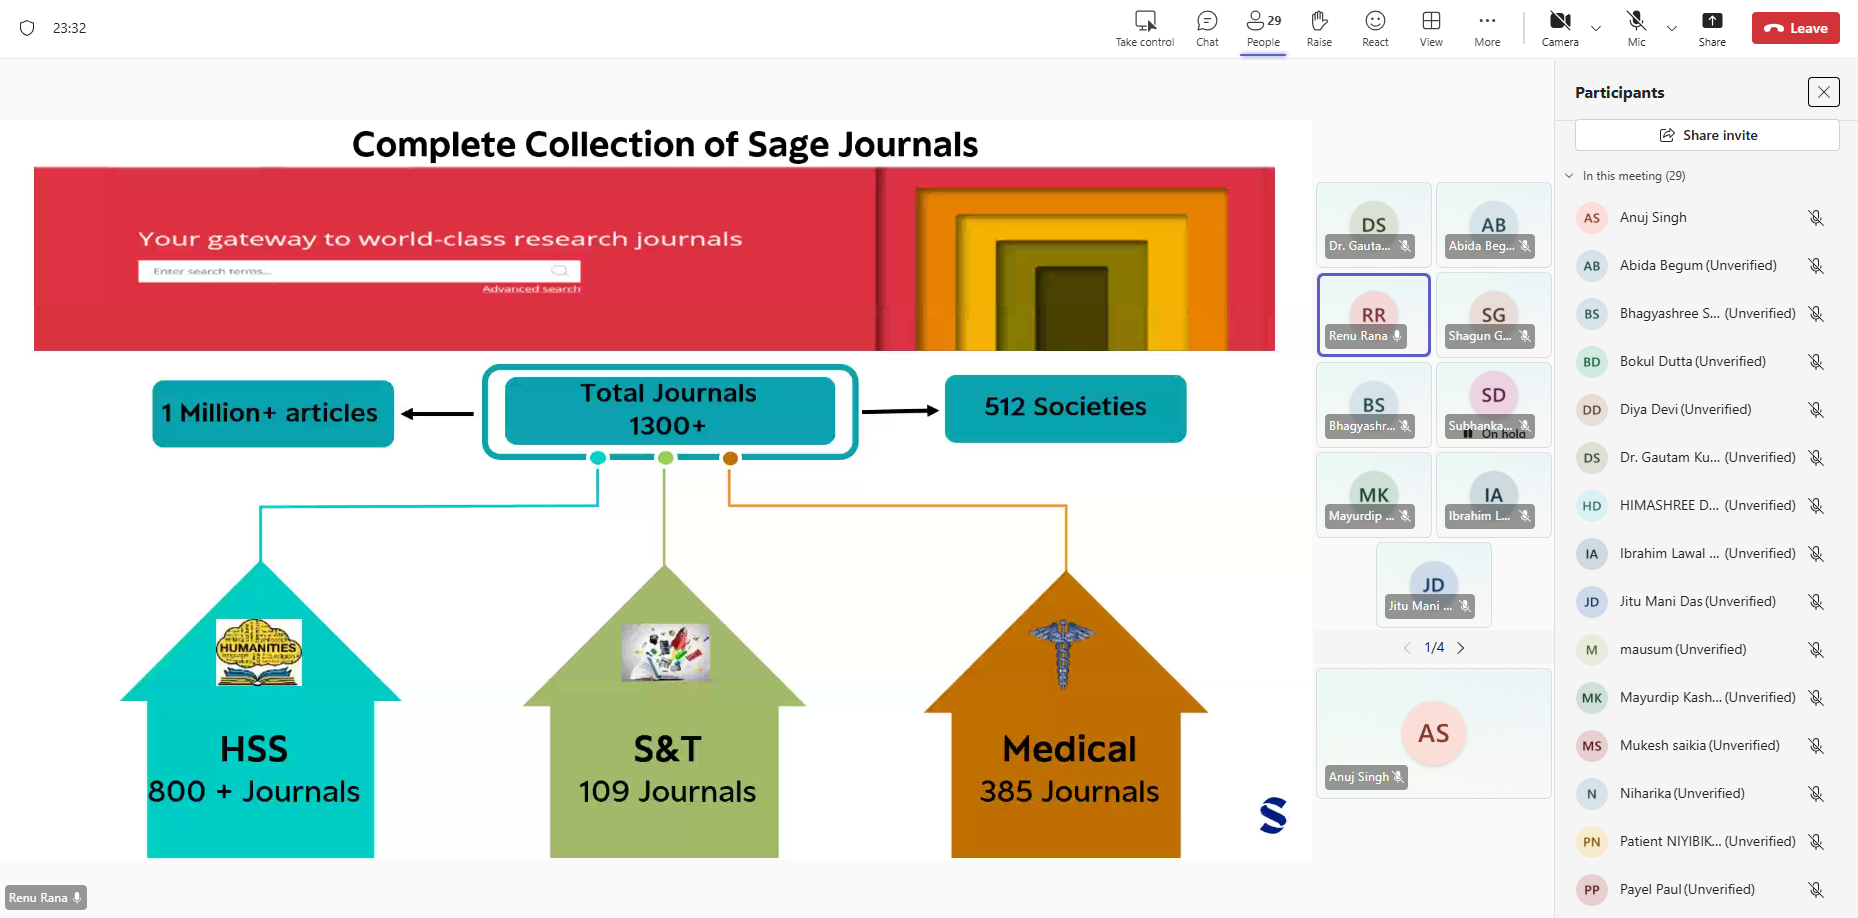Click the Share invite button
The width and height of the screenshot is (1858, 918).
click(x=1707, y=135)
